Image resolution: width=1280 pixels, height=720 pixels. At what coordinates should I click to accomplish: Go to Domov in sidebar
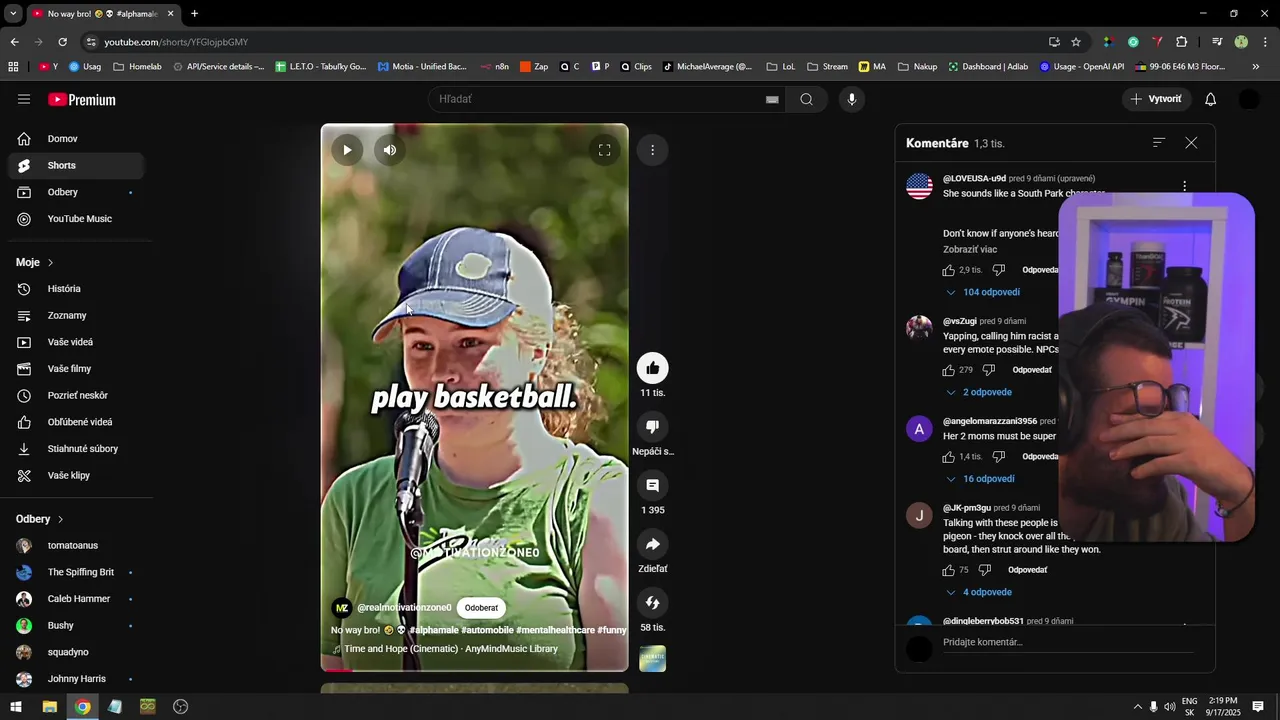pos(76,139)
